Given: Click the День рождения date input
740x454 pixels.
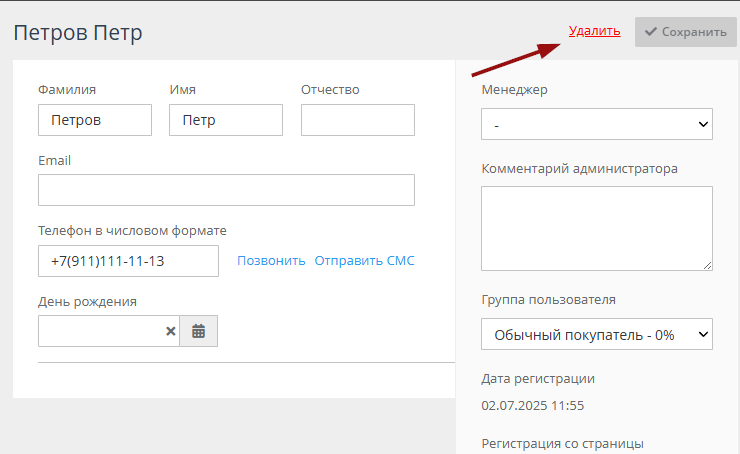Looking at the screenshot, I should tap(100, 331).
